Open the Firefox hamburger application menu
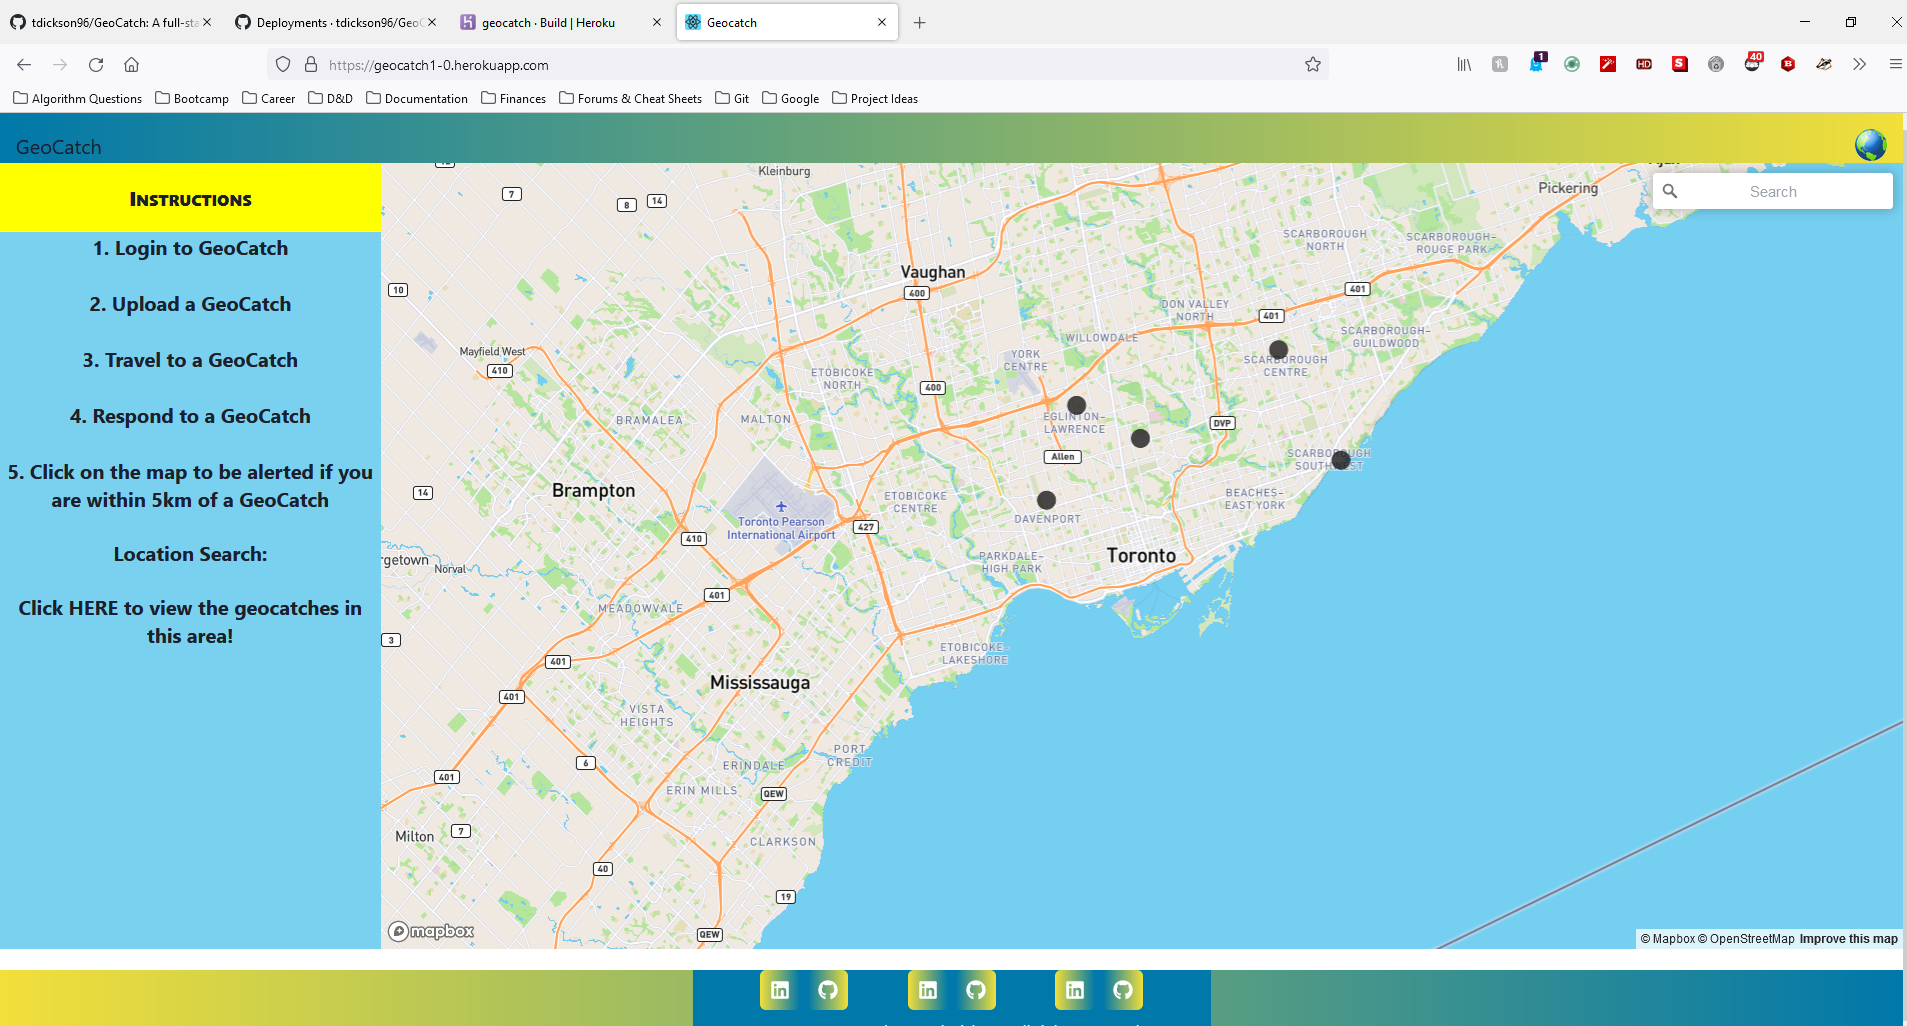This screenshot has height=1026, width=1907. click(1895, 64)
